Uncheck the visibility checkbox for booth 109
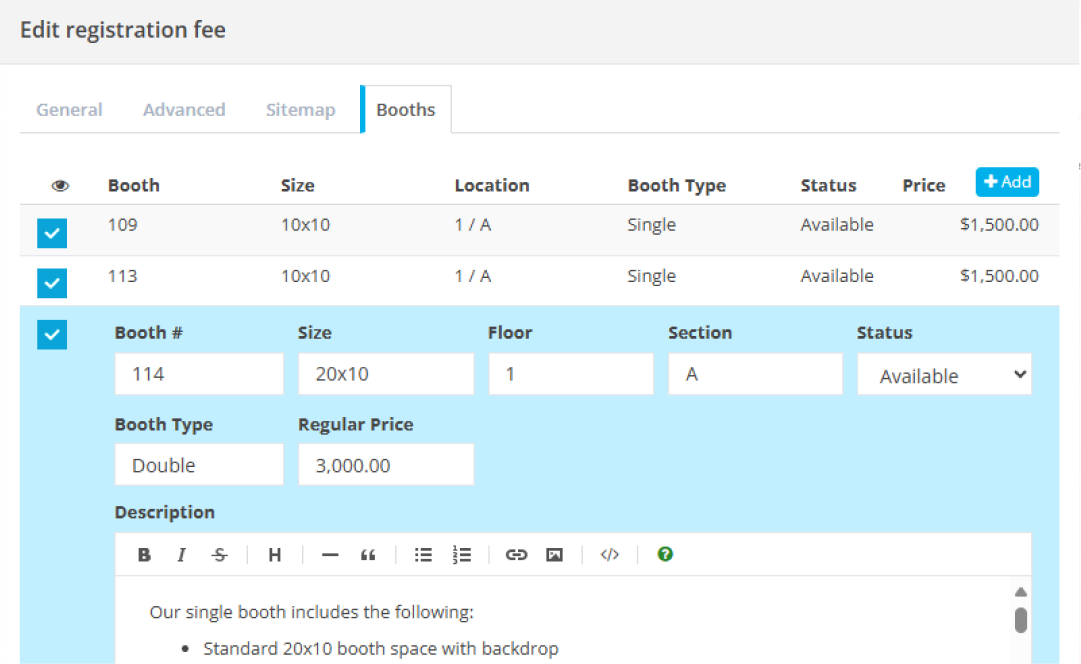Image resolution: width=1081 pixels, height=664 pixels. (52, 233)
